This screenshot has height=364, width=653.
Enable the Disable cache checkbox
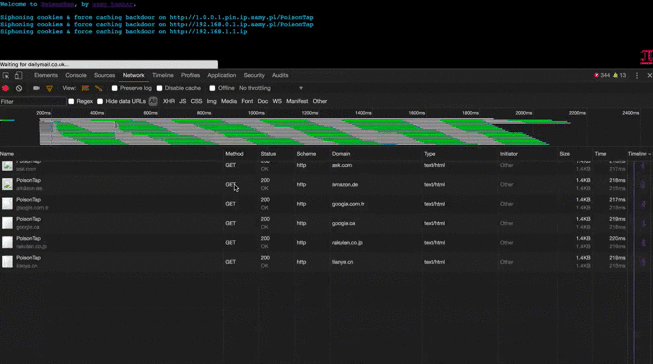pyautogui.click(x=160, y=88)
